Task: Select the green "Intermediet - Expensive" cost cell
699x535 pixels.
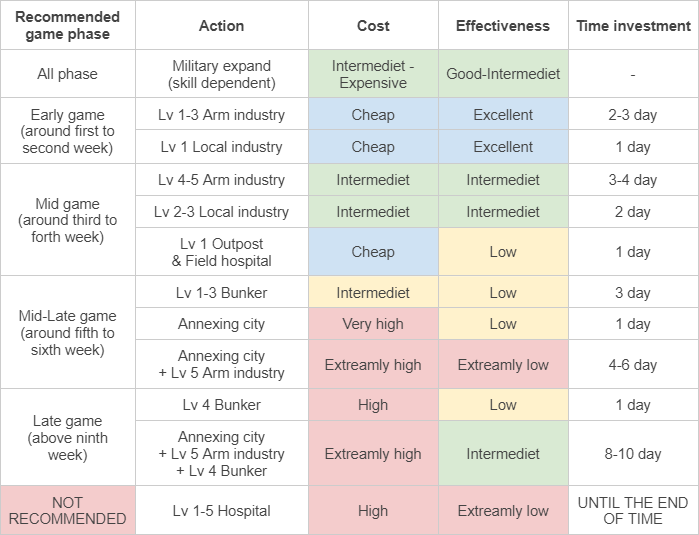Action: [372, 74]
